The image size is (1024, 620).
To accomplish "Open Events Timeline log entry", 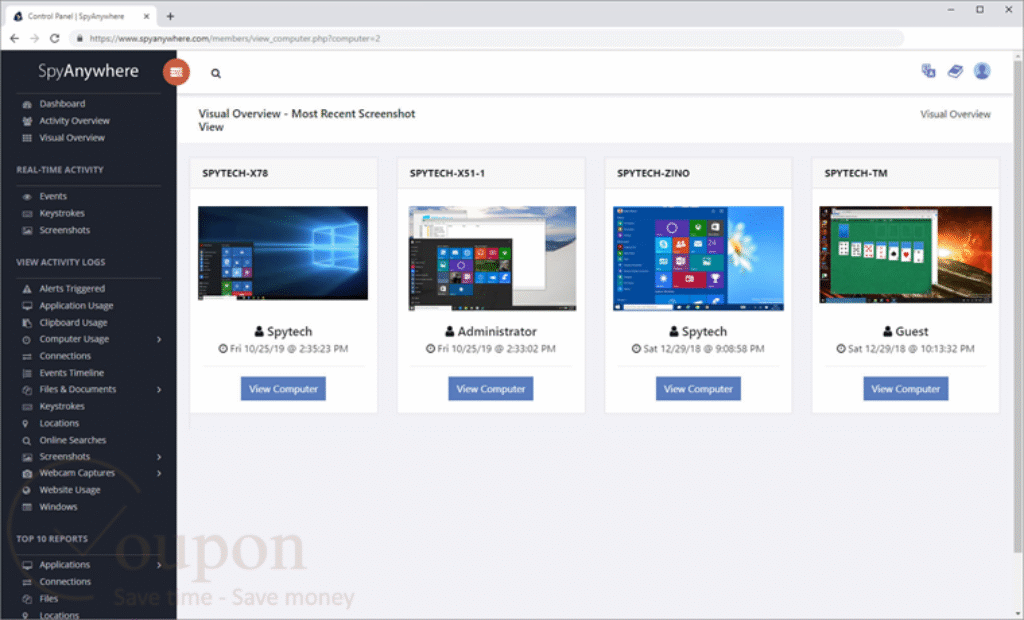I will [x=71, y=373].
